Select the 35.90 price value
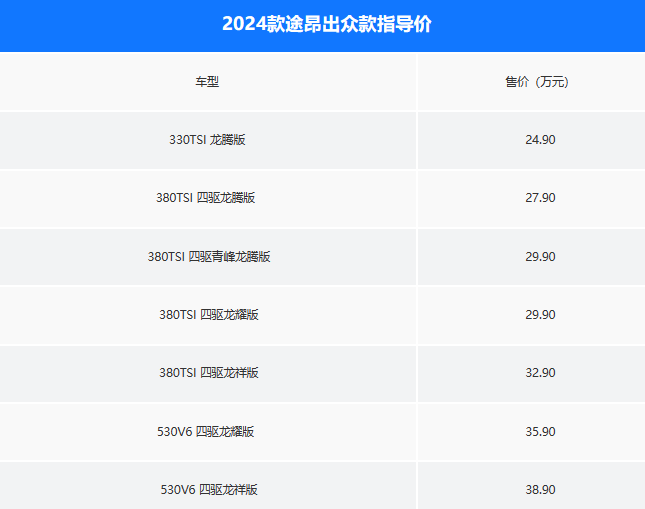This screenshot has height=509, width=645. pos(540,432)
